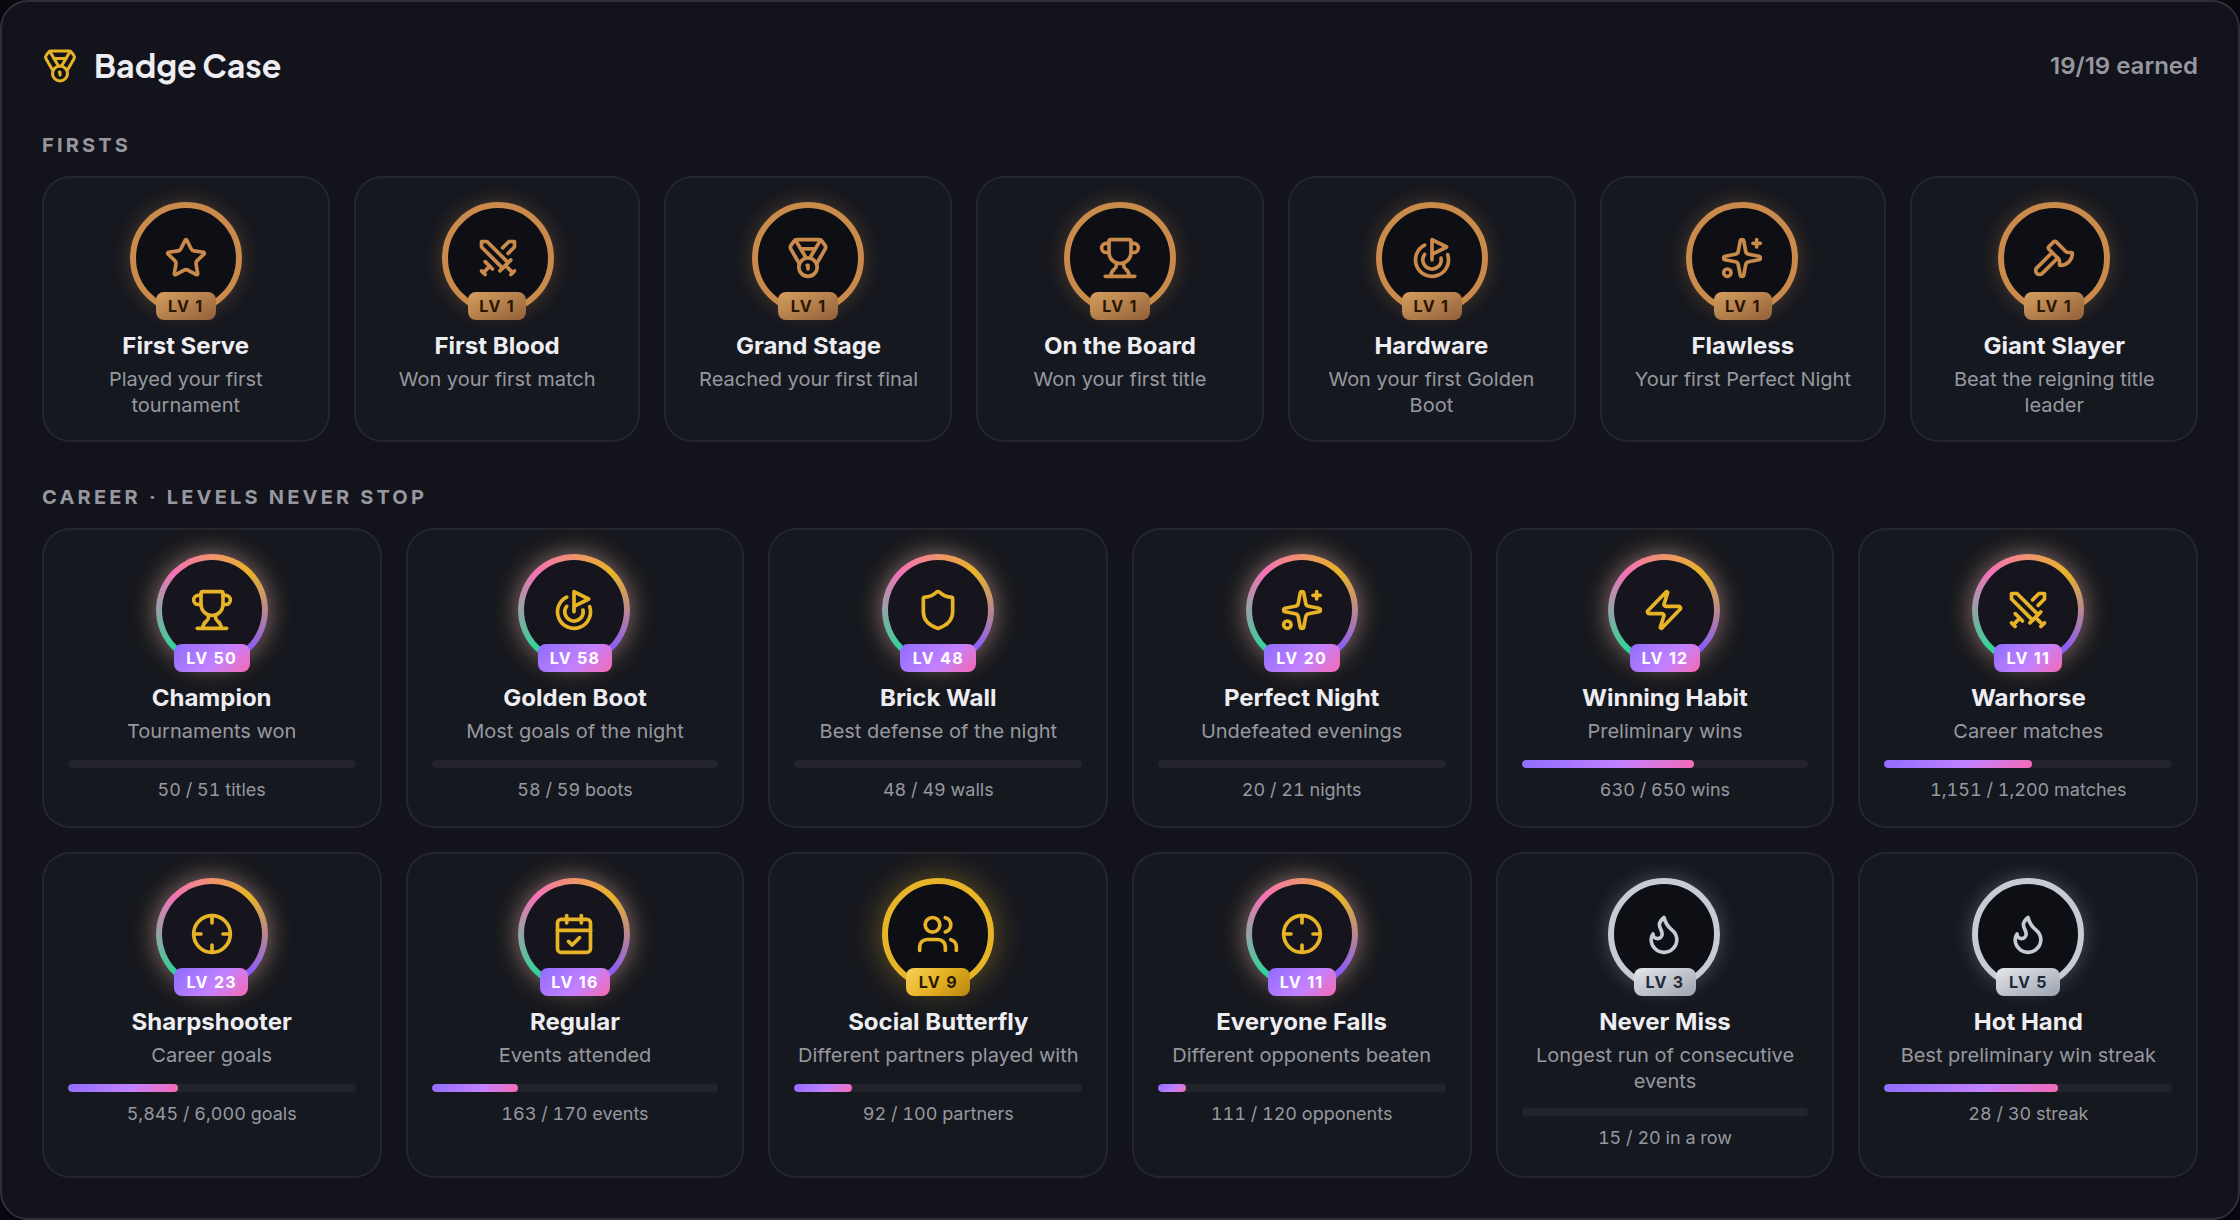Viewport: 2240px width, 1220px height.
Task: Click 'Won your first Golden Boot' description
Action: (x=1431, y=392)
